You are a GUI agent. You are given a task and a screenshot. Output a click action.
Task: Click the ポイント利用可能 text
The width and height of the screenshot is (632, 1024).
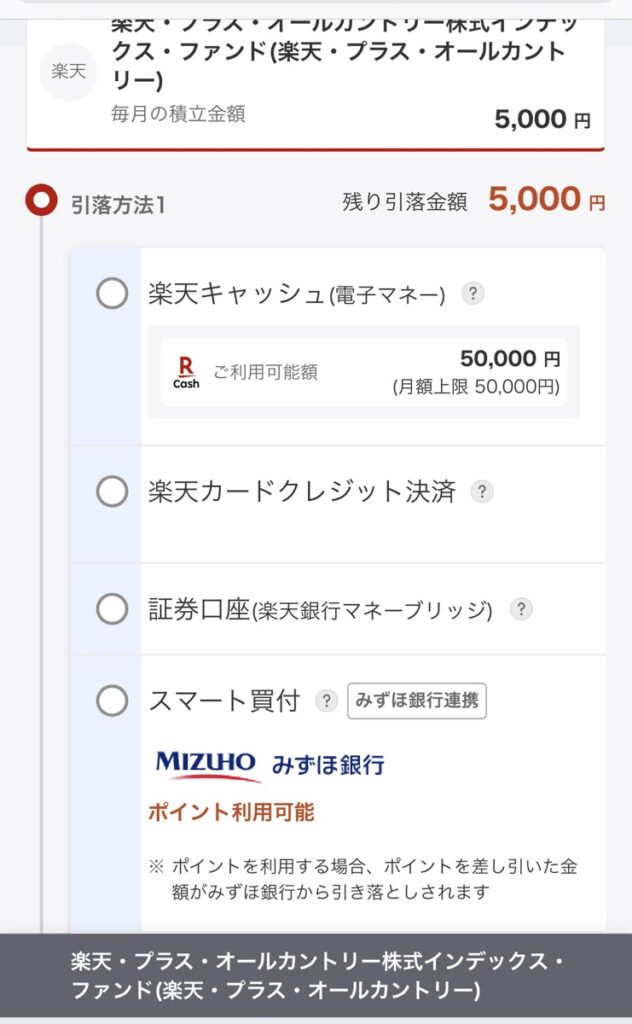coord(231,812)
